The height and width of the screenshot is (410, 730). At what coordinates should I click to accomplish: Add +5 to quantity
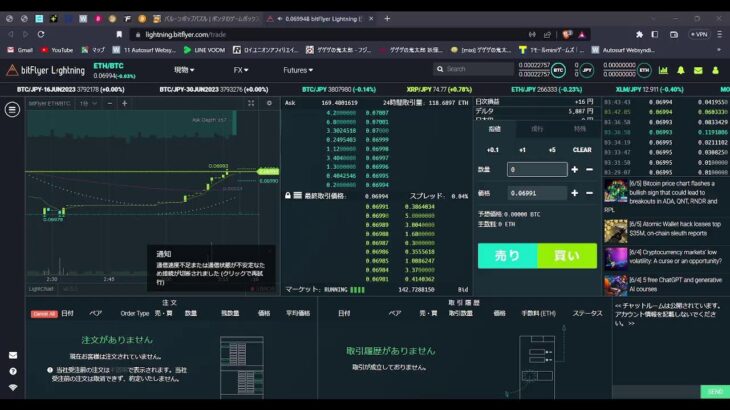click(552, 150)
